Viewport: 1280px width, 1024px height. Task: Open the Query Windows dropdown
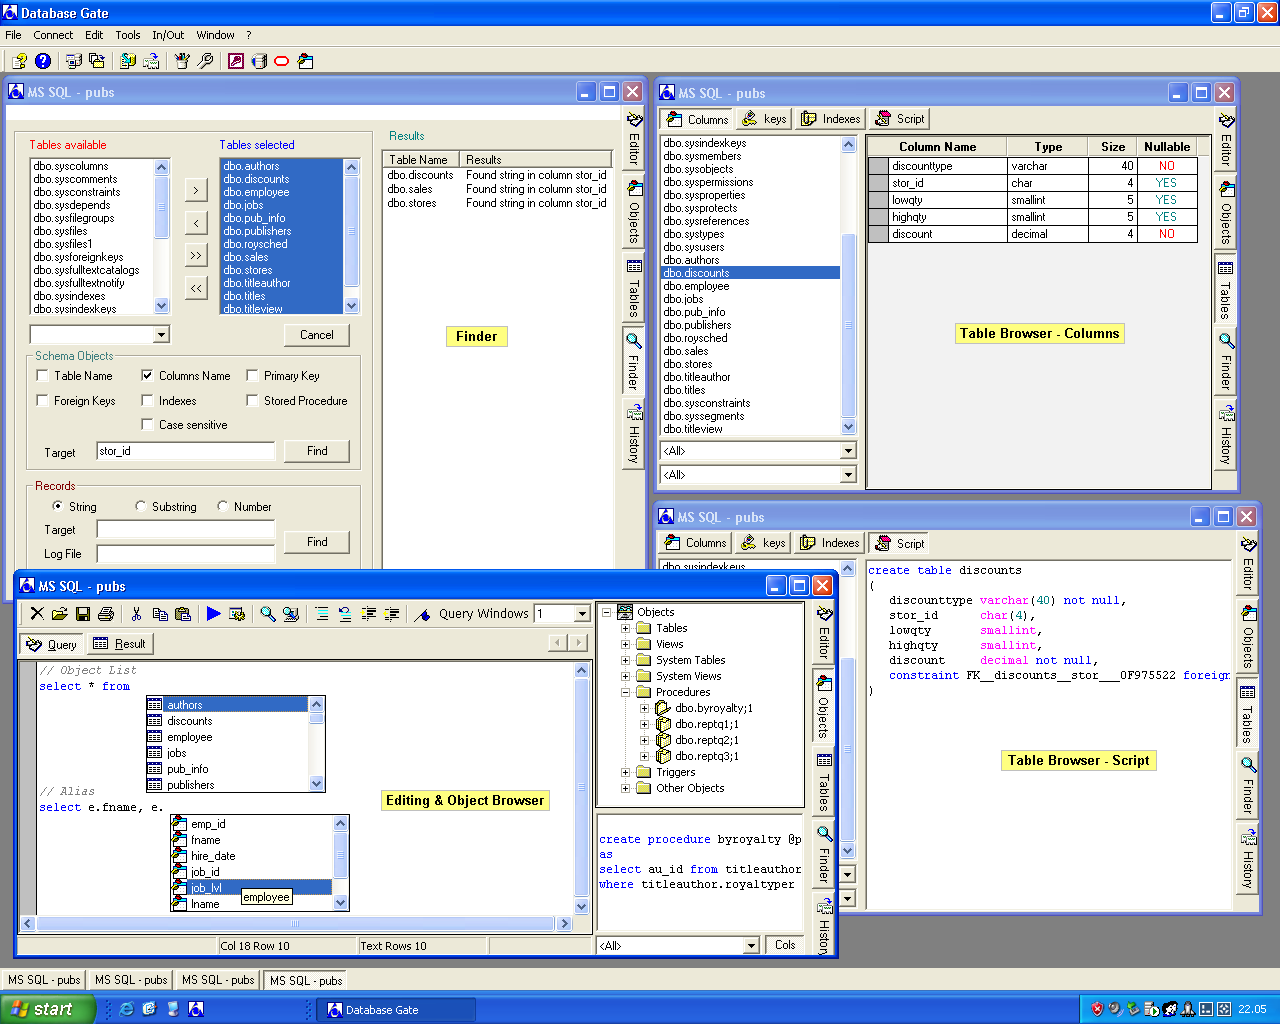pyautogui.click(x=582, y=614)
